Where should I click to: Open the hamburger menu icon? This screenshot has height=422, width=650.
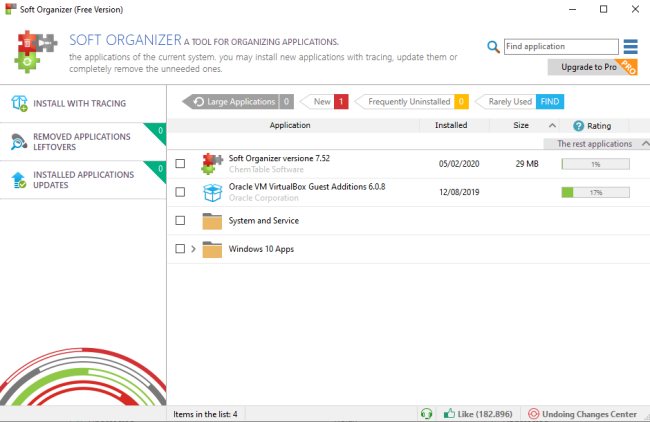pyautogui.click(x=631, y=46)
